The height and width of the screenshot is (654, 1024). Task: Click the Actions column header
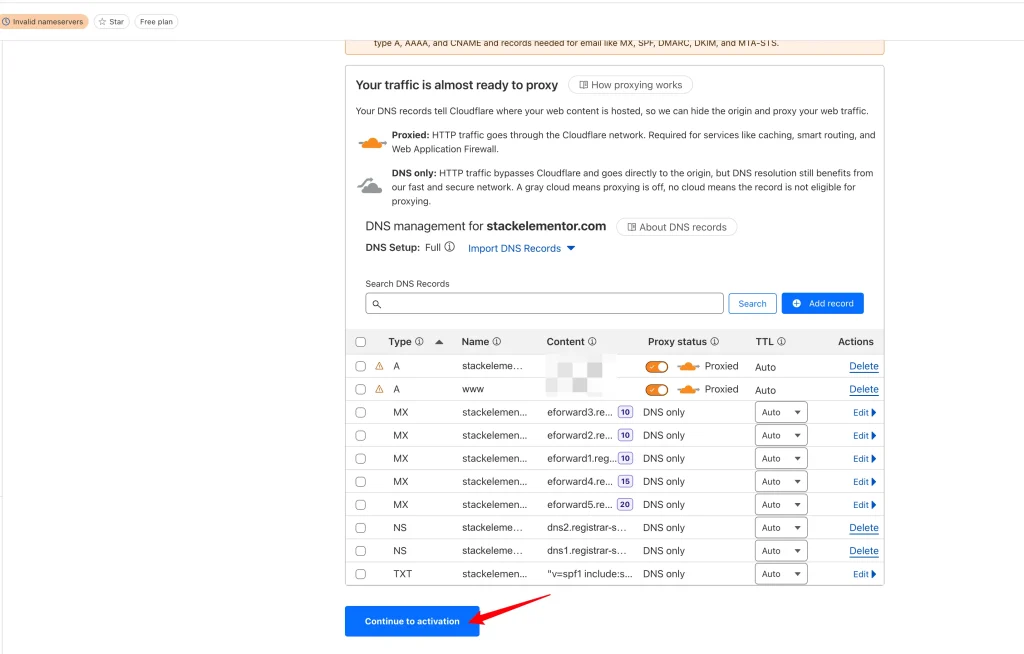[x=856, y=342]
